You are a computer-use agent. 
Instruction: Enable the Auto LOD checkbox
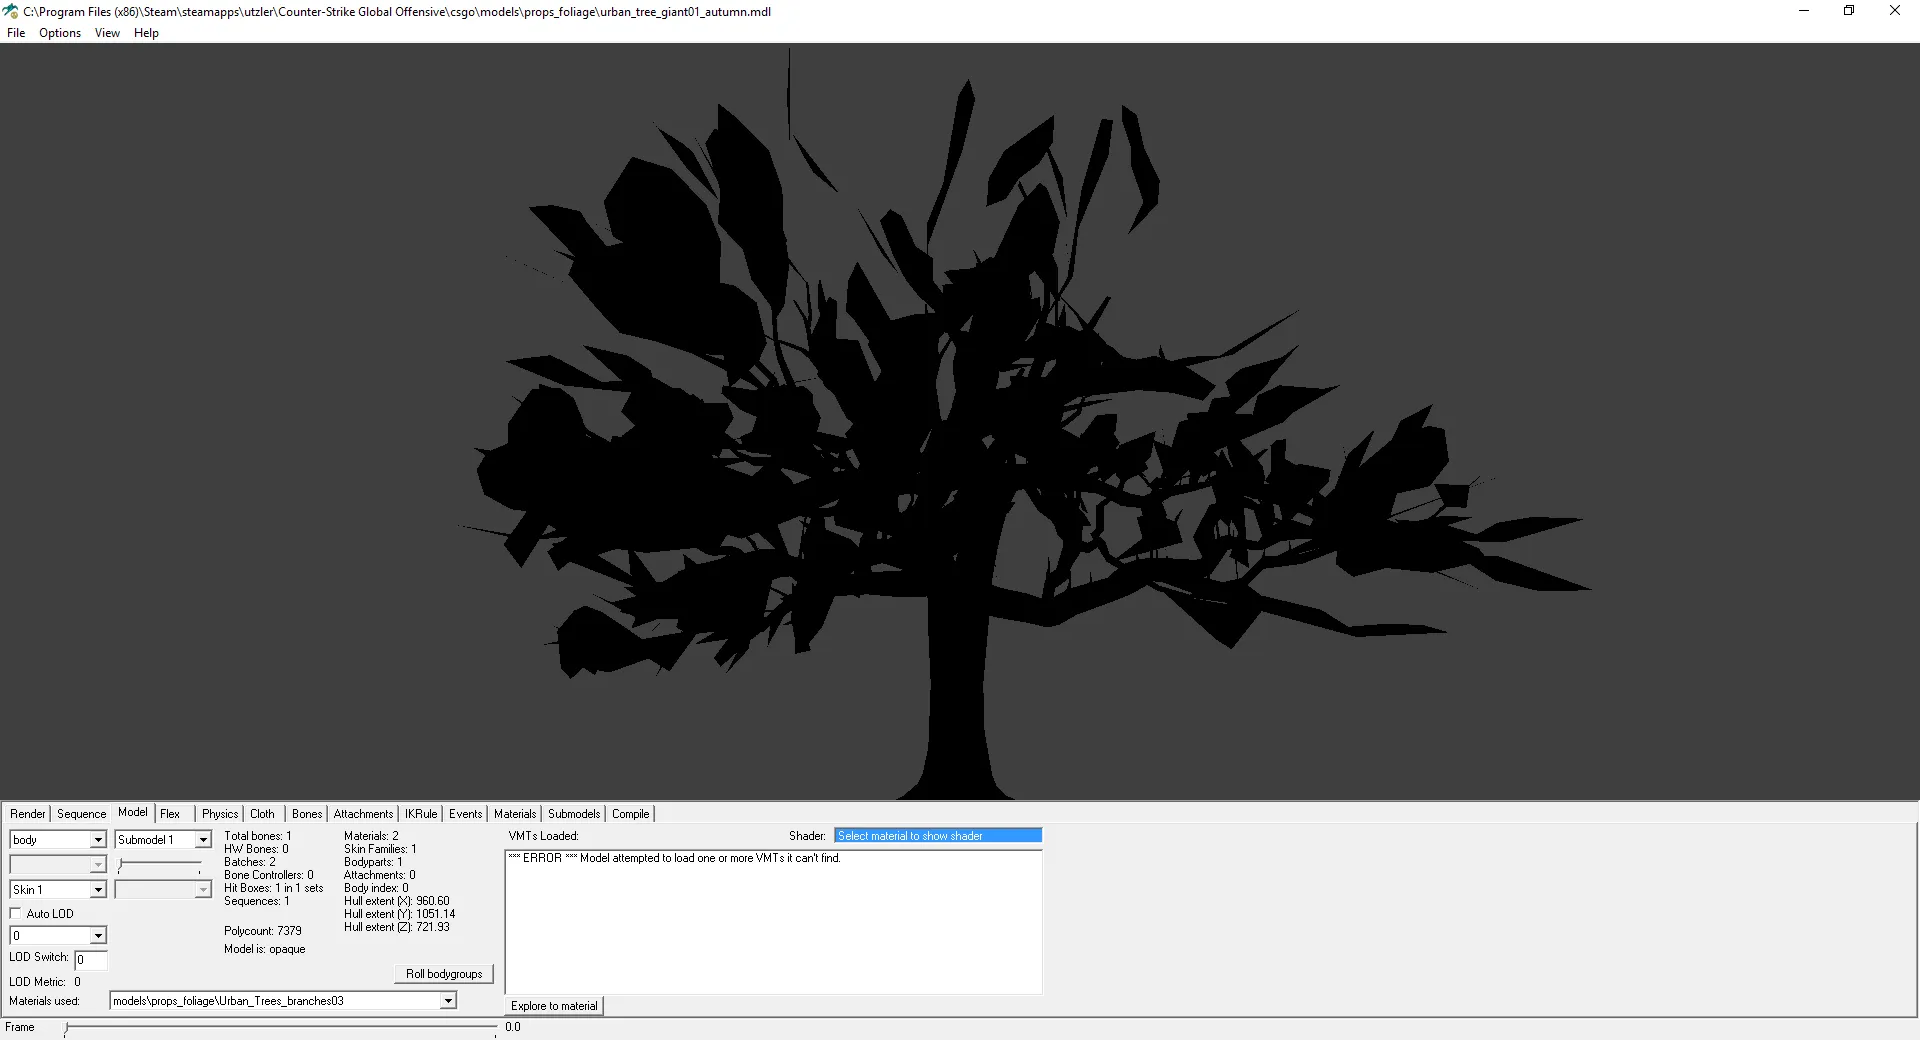15,913
